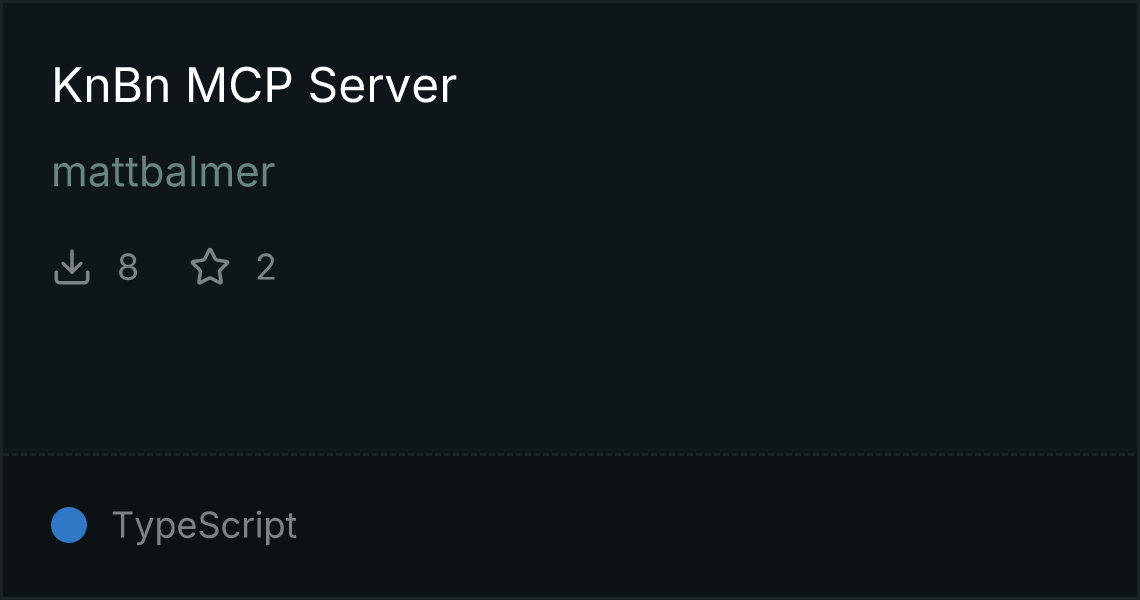Visit the mattbalmer author profile
The image size is (1140, 600).
click(x=164, y=172)
